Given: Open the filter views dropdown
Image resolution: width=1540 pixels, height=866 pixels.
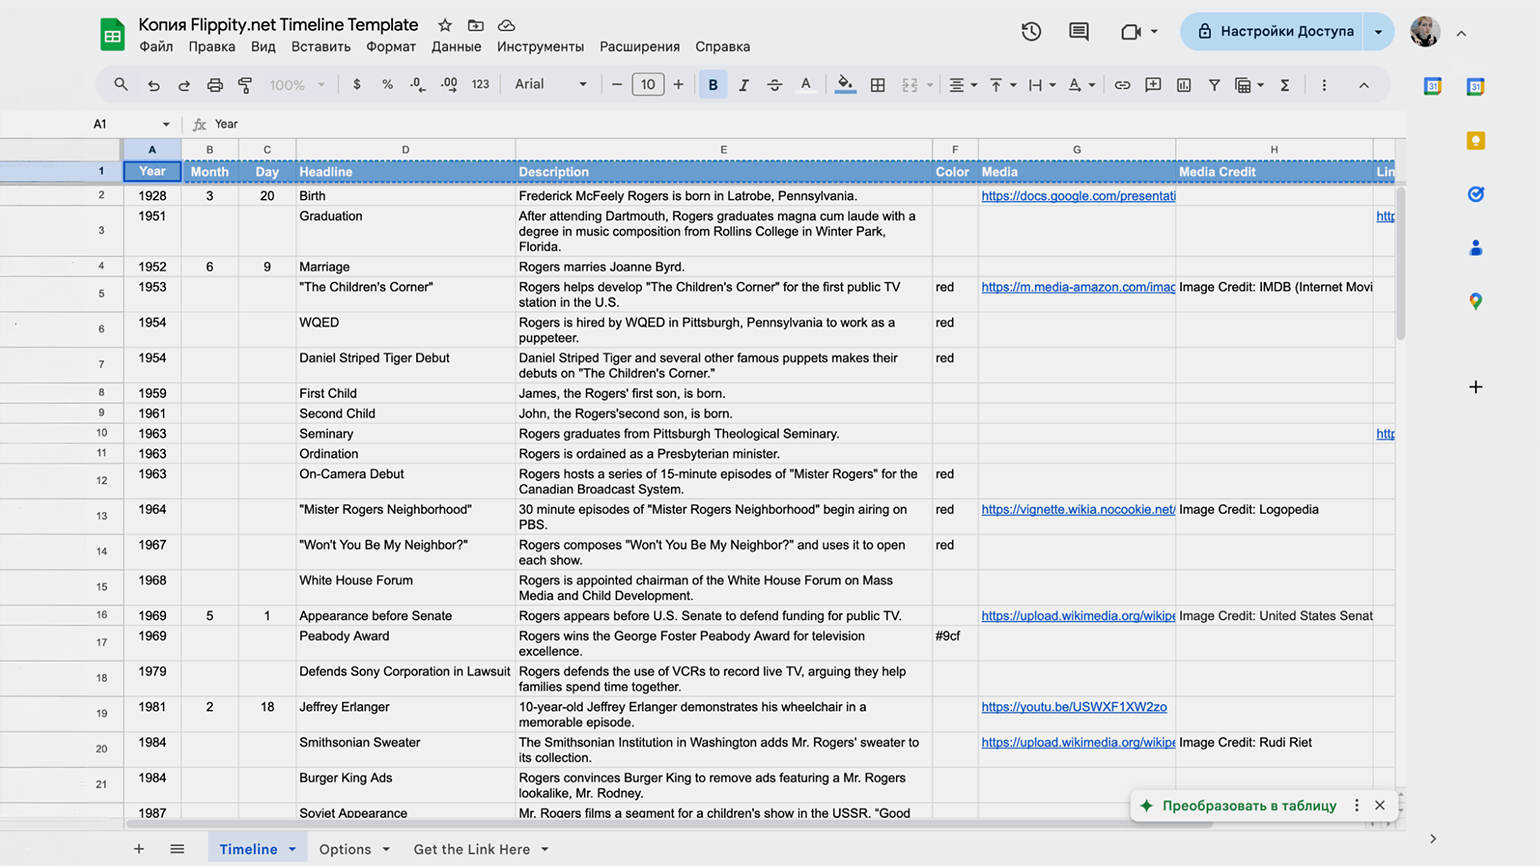Looking at the screenshot, I should pyautogui.click(x=1249, y=85).
